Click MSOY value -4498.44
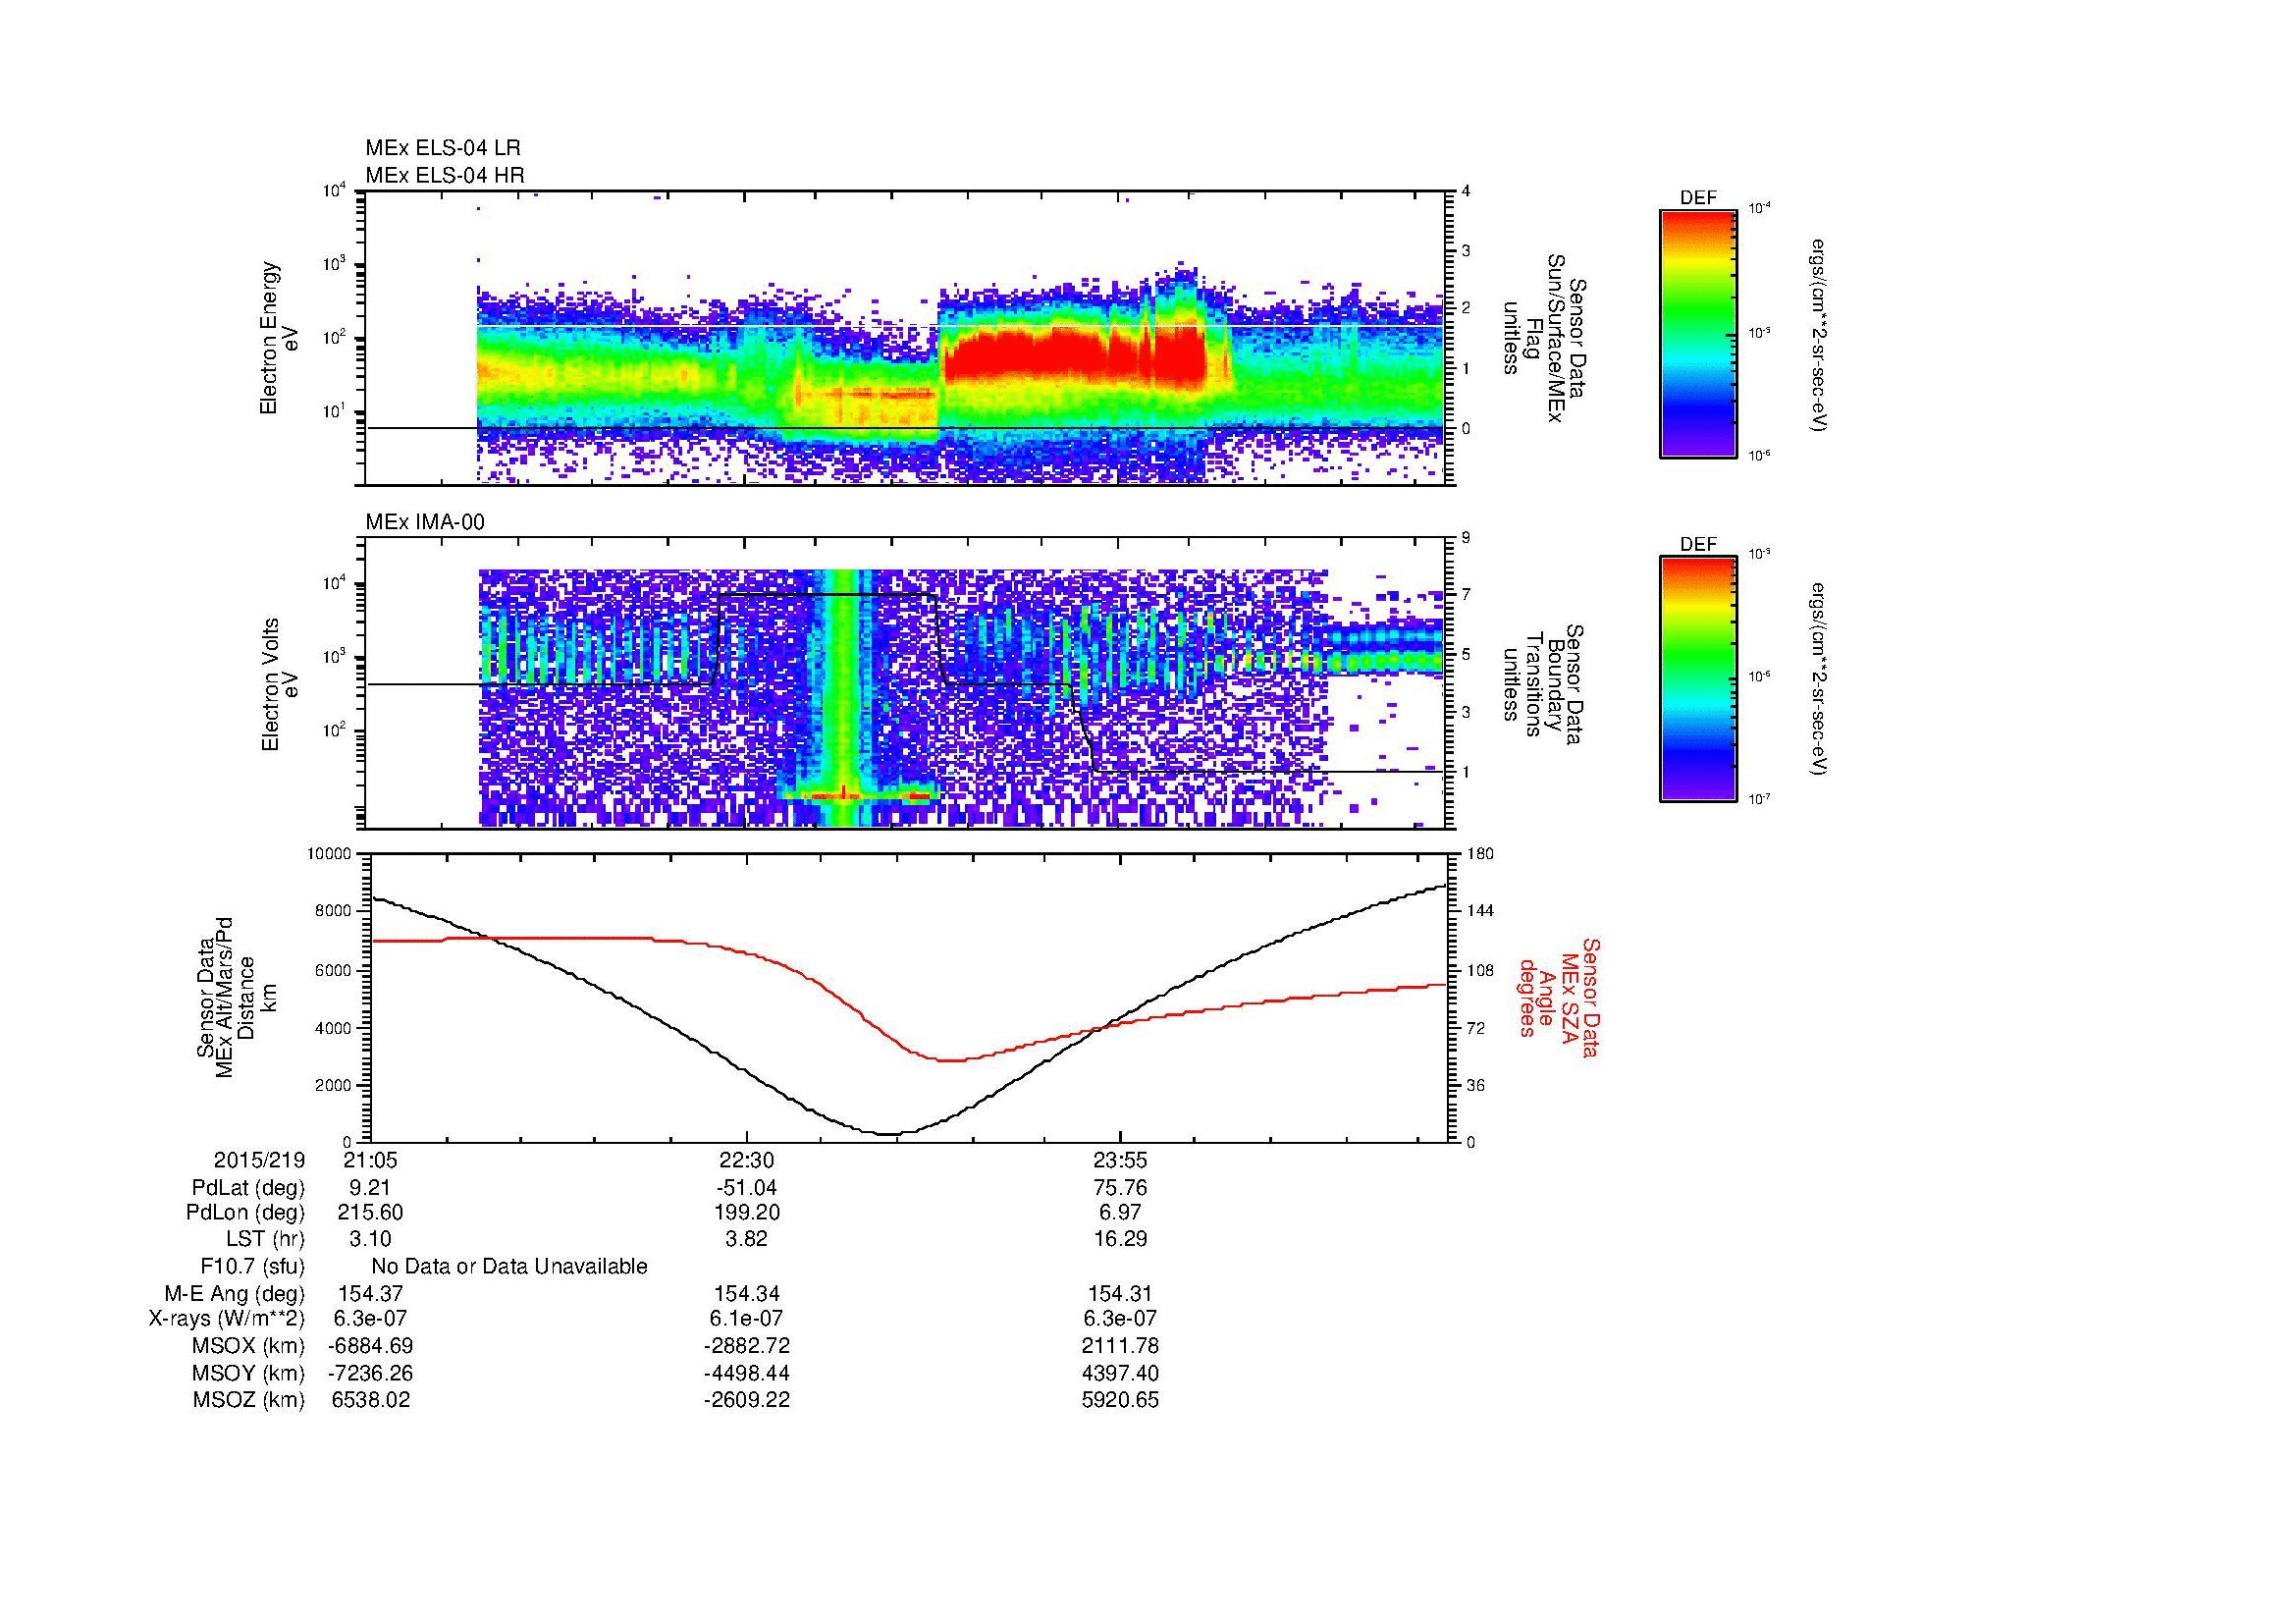The height and width of the screenshot is (1623, 2296). [746, 1373]
